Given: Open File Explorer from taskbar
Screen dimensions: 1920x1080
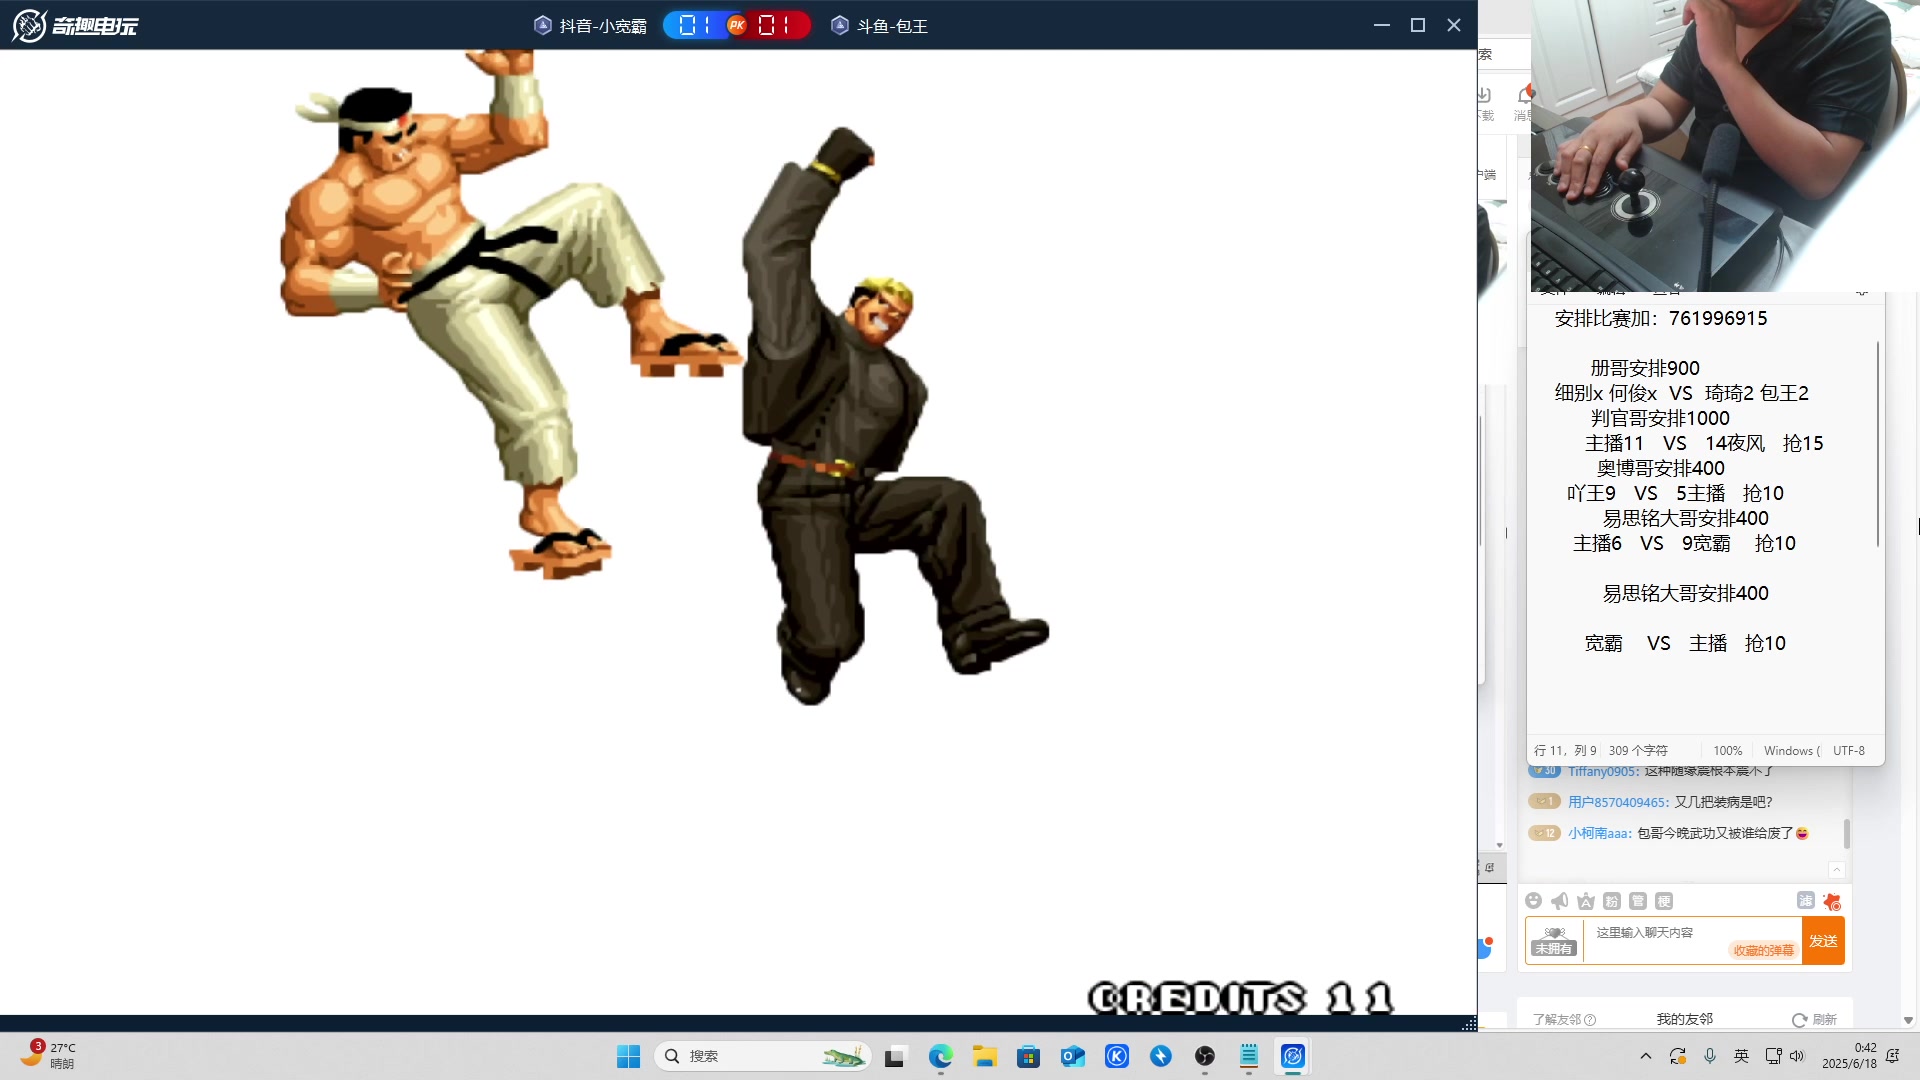Looking at the screenshot, I should pyautogui.click(x=985, y=1056).
